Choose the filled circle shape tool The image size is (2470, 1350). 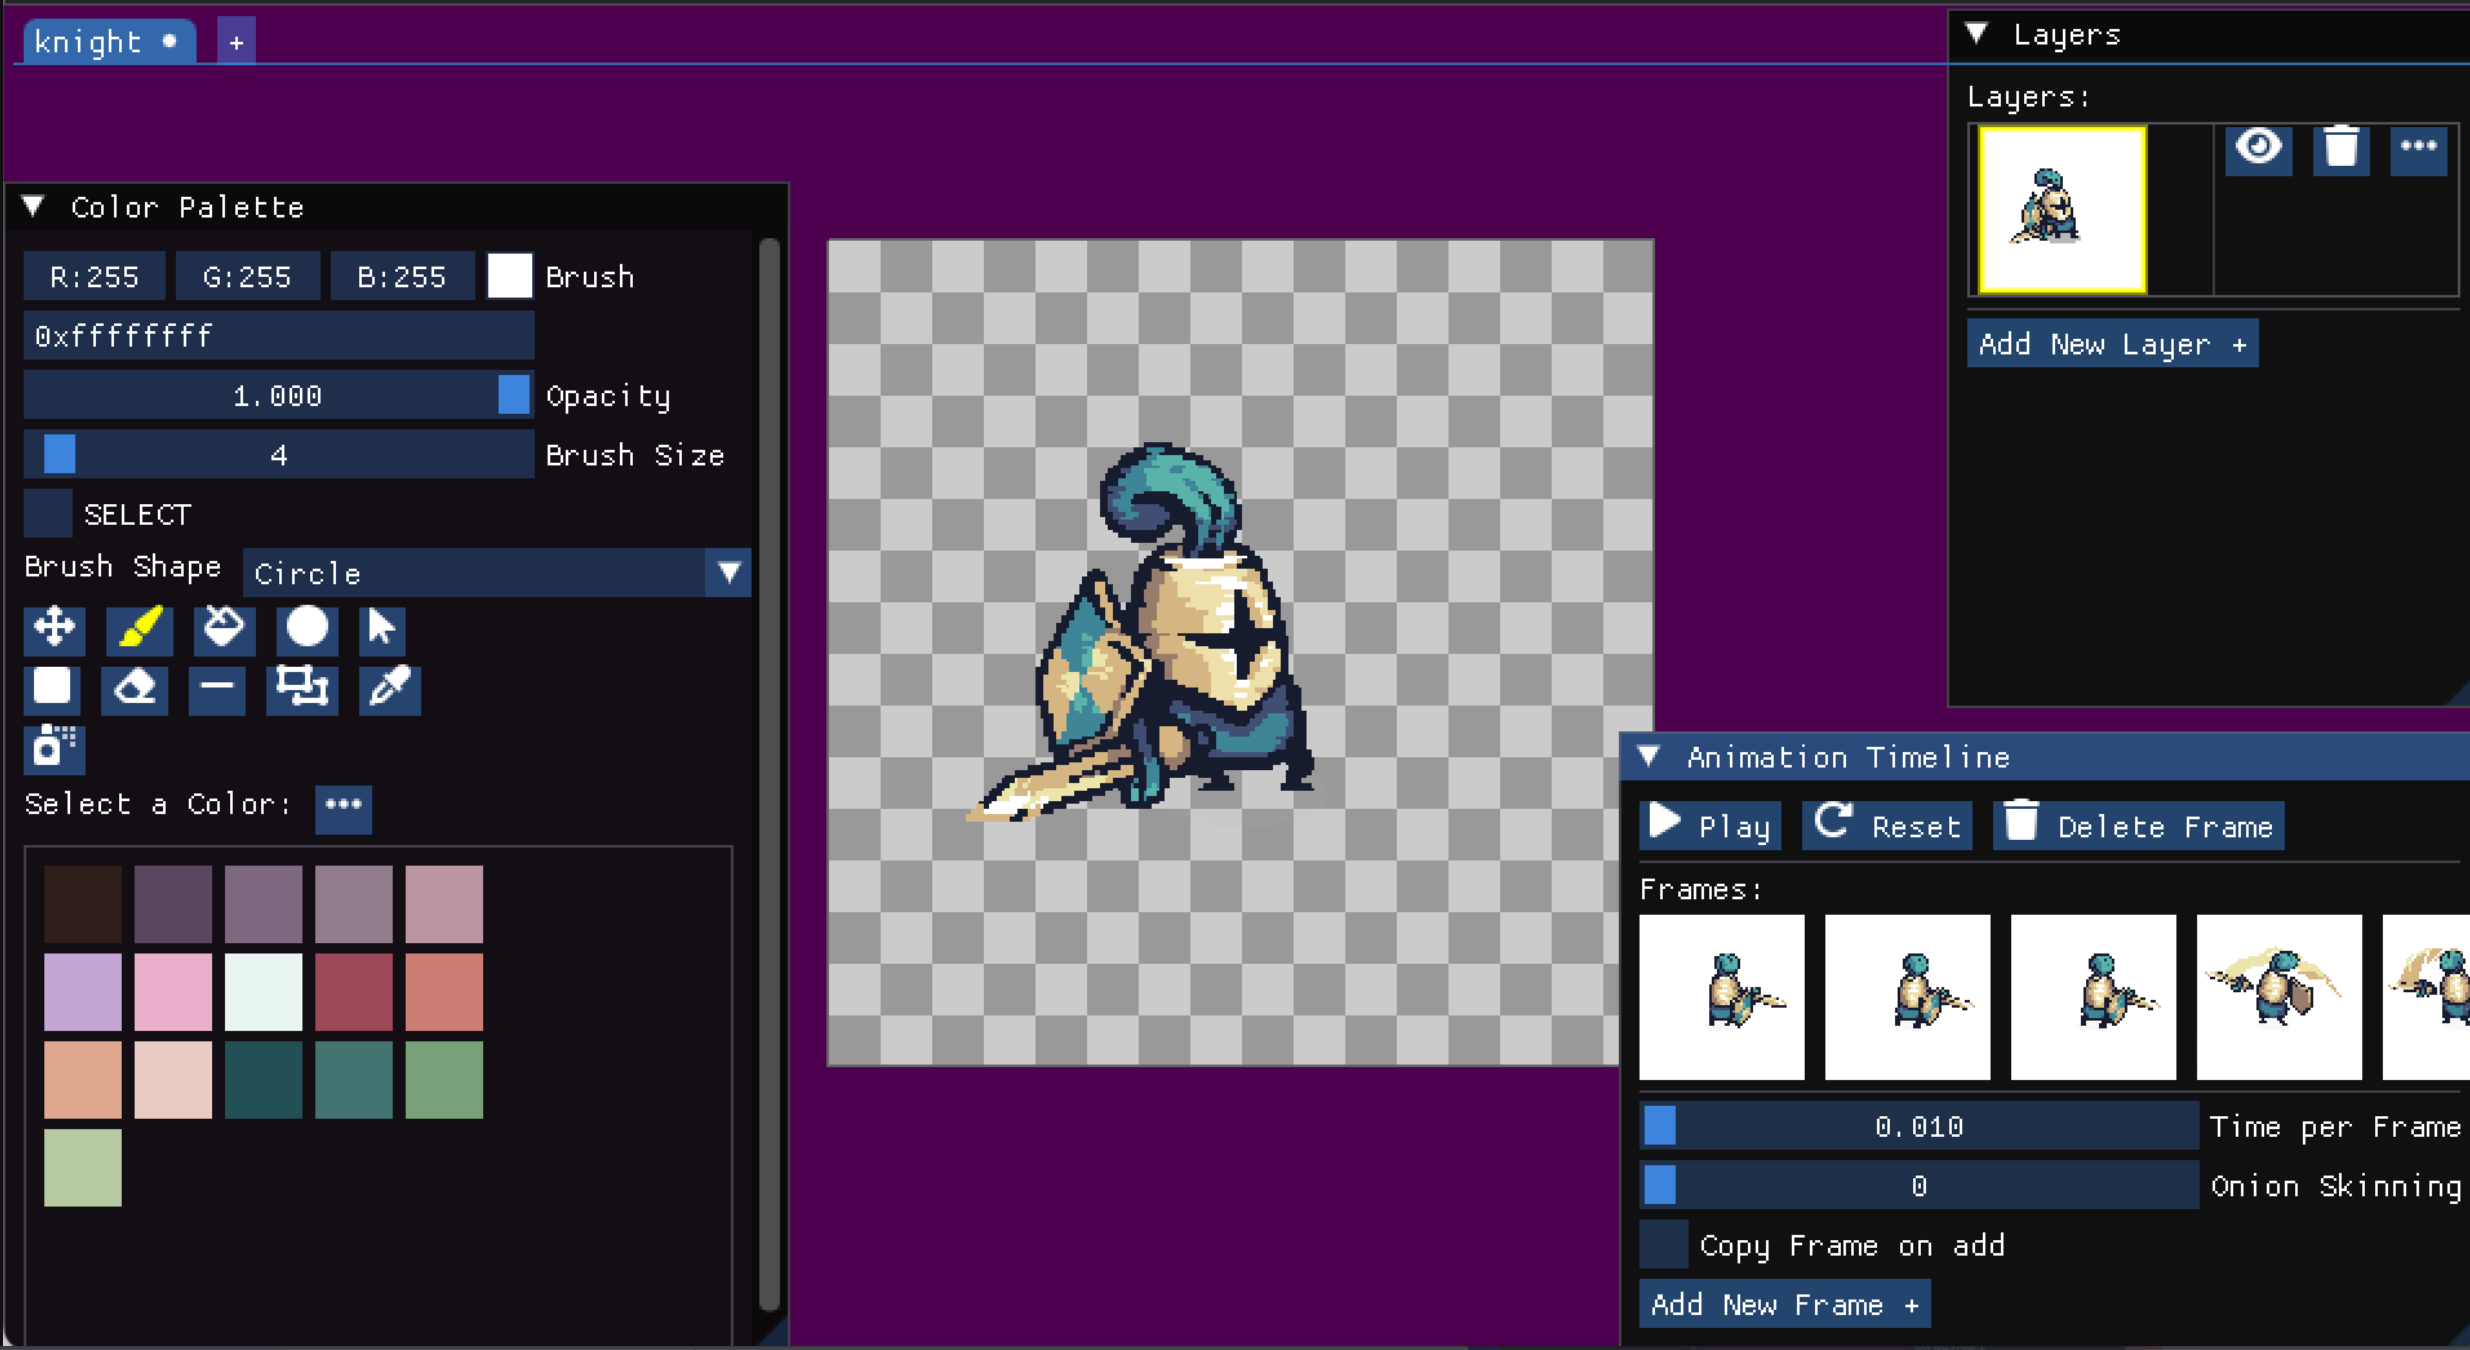coord(307,628)
